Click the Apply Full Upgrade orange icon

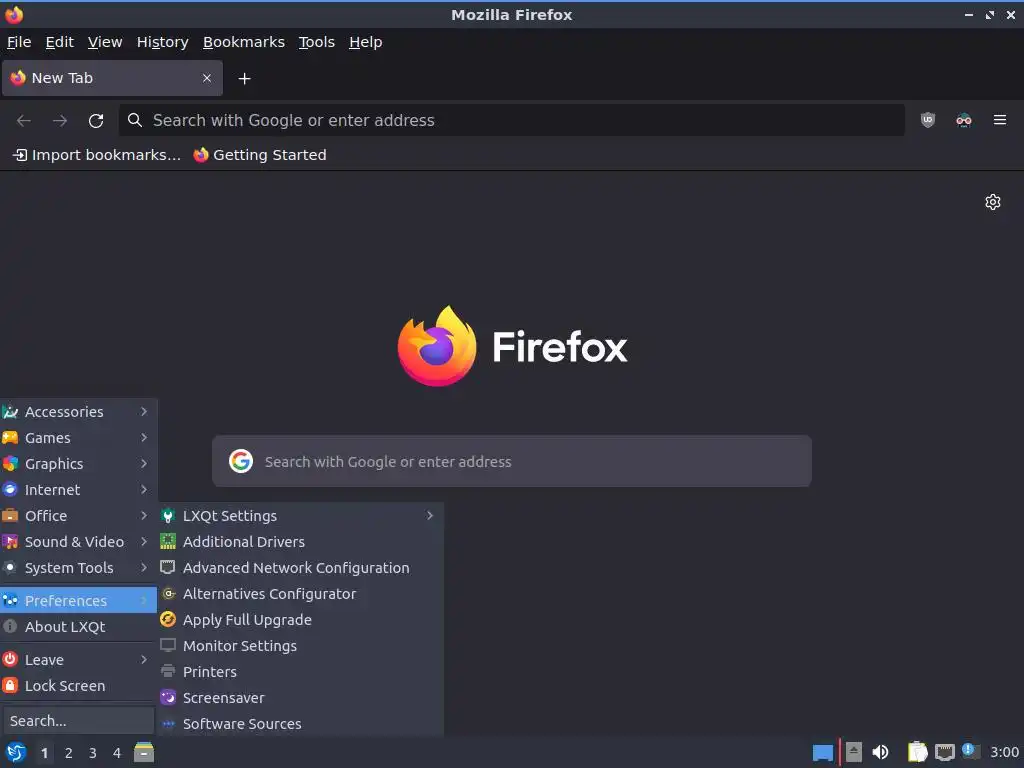pos(168,620)
